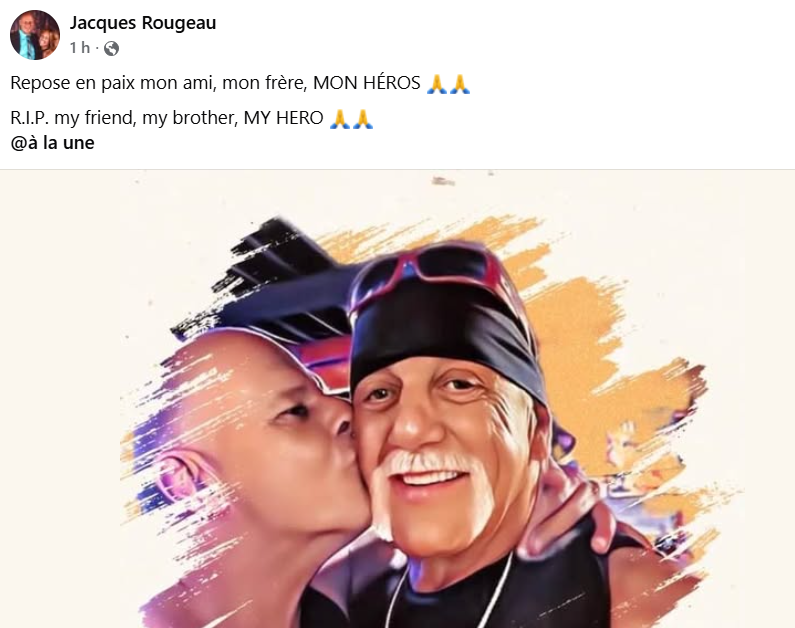Click first praying-hands emoji after MON HÉROS
This screenshot has height=628, width=795.
click(437, 84)
